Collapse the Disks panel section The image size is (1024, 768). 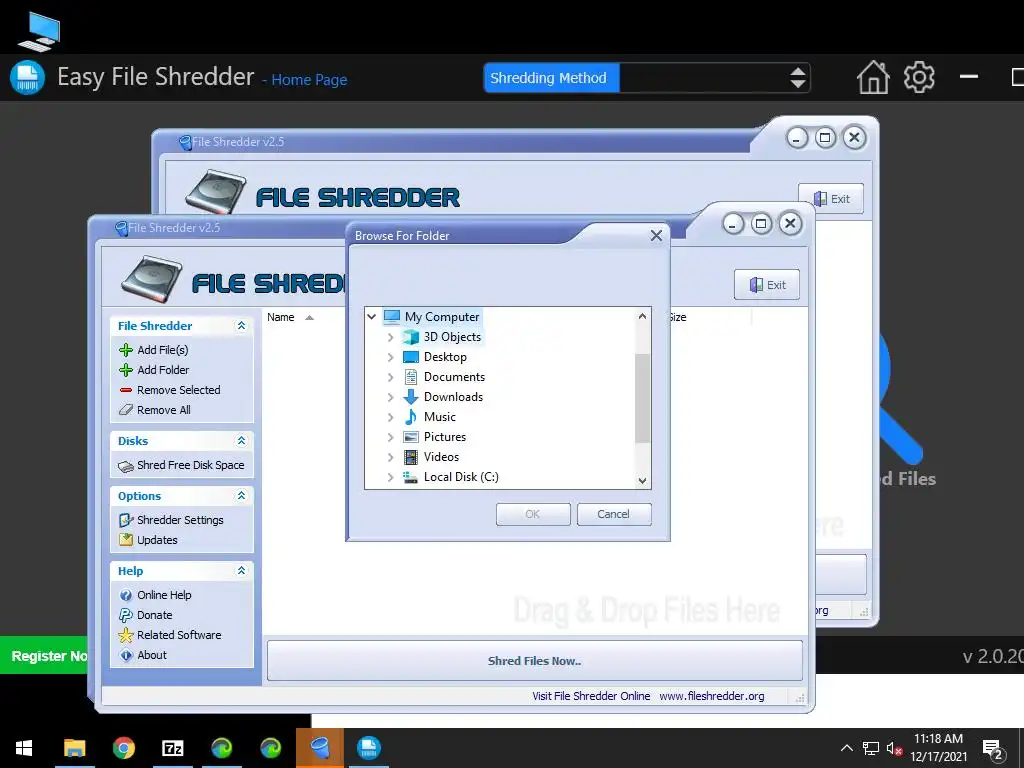click(241, 441)
